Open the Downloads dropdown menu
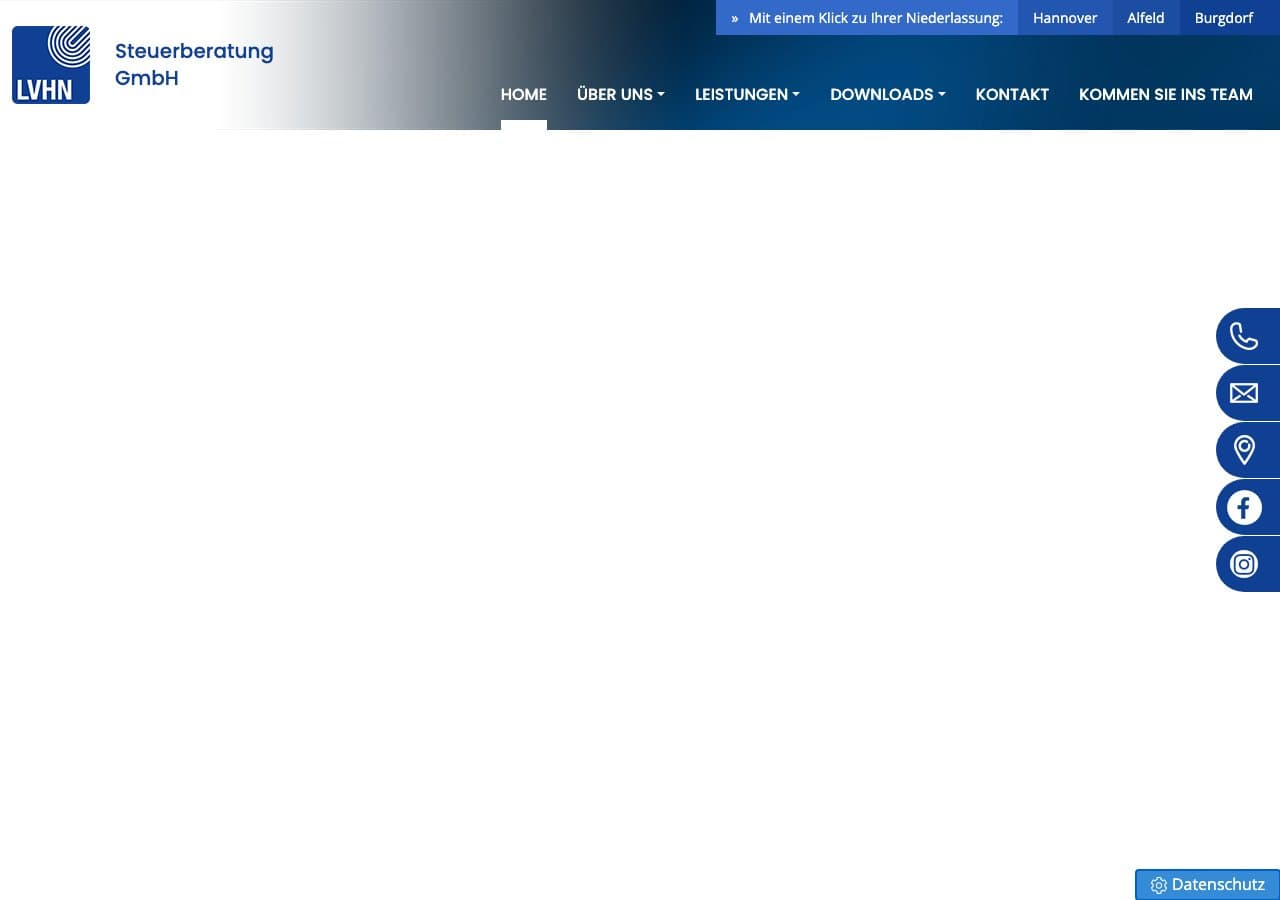The width and height of the screenshot is (1280, 900). click(887, 94)
